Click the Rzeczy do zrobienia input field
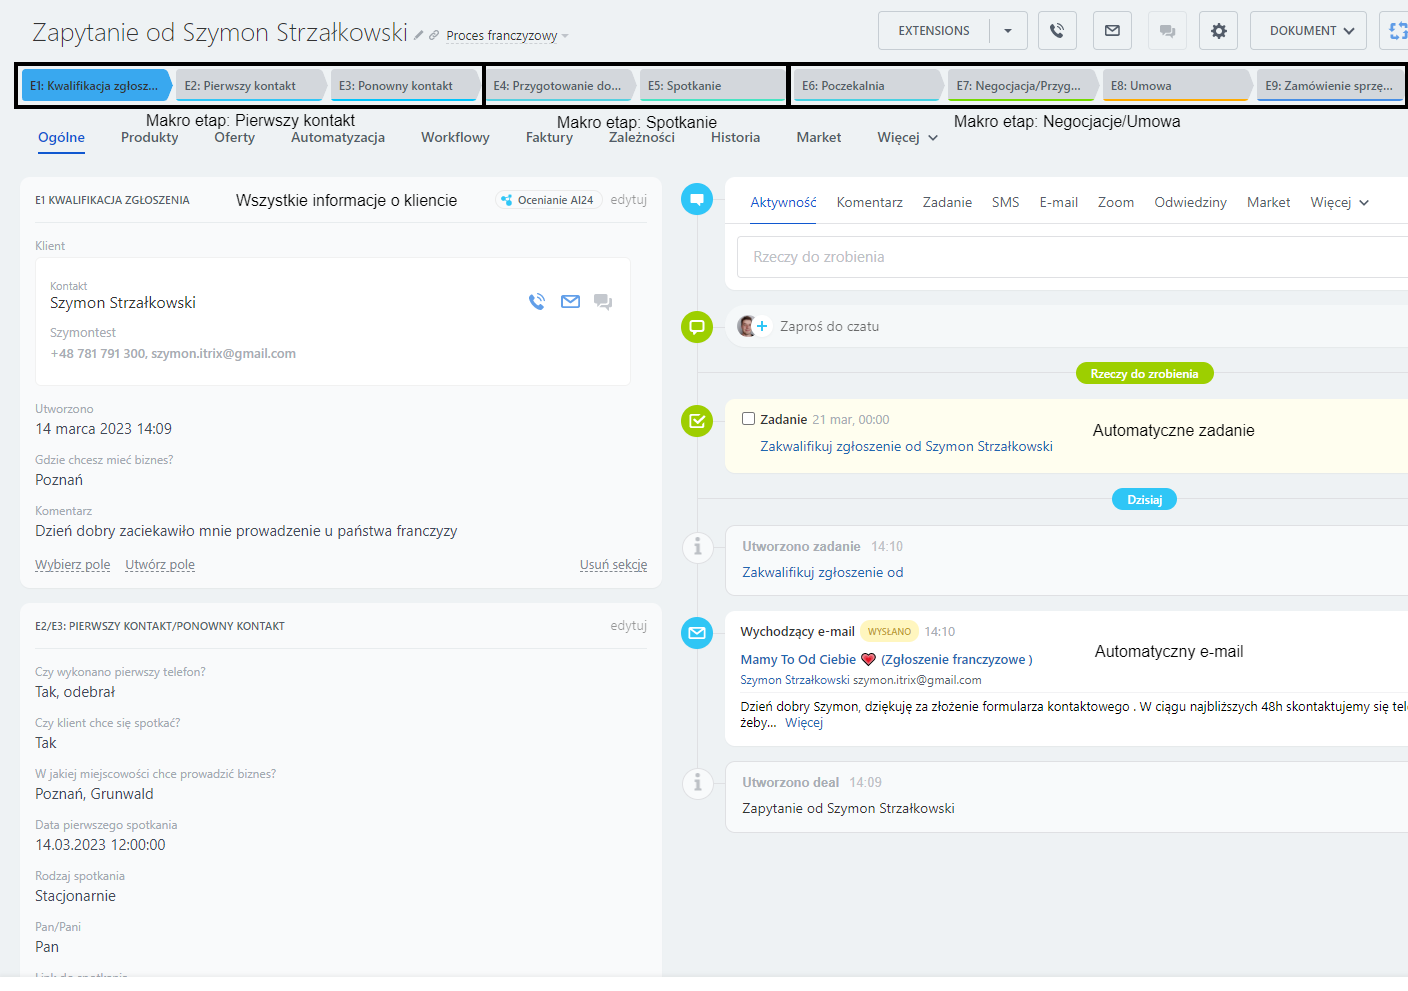1408x991 pixels. 1000,257
